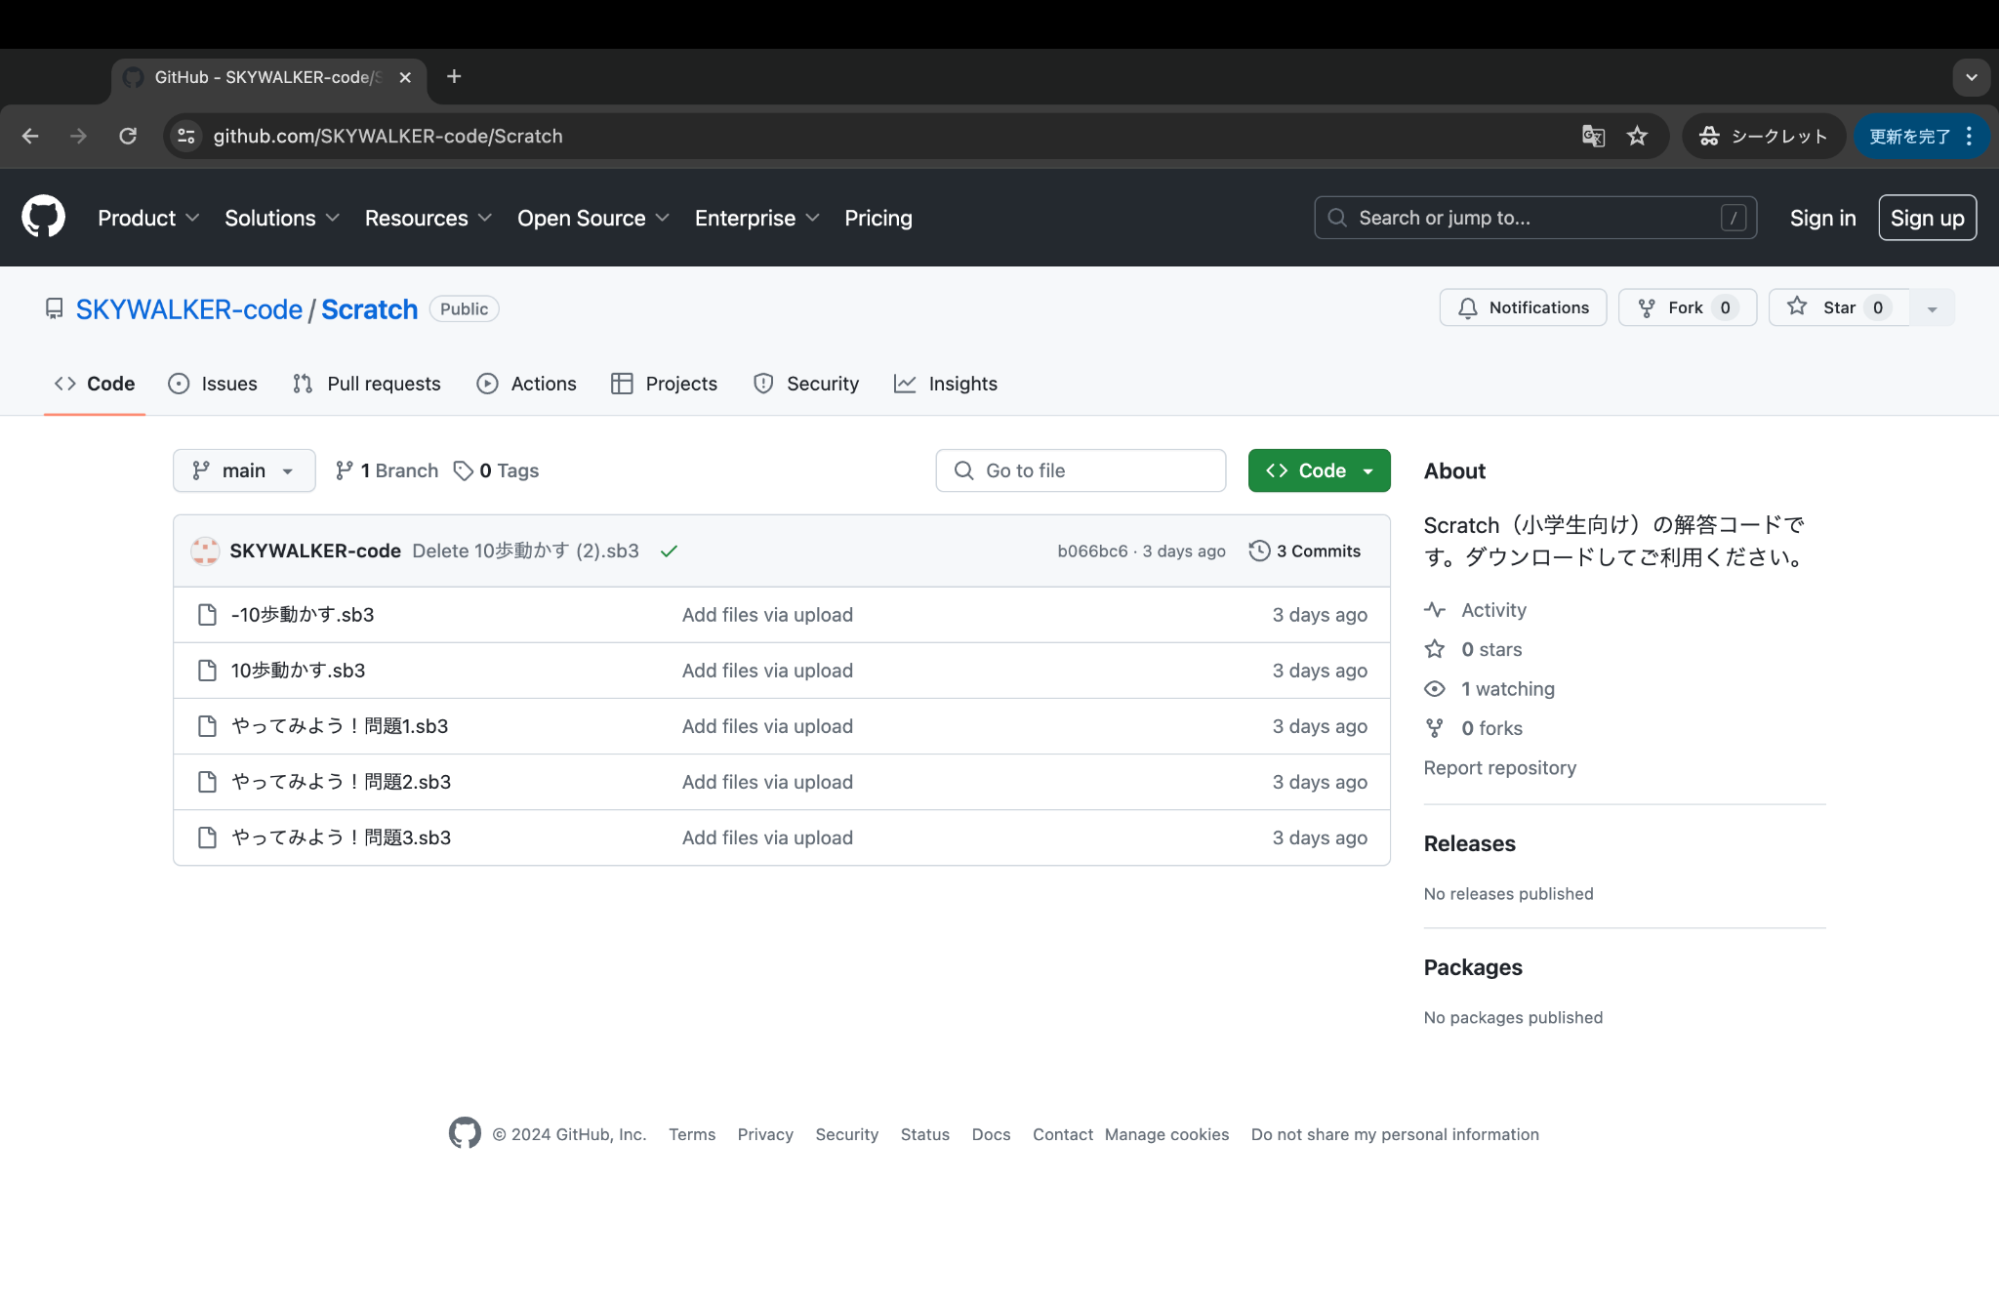Close the GitHub browser tab
Screen dimensions: 1999x1301
pos(405,77)
